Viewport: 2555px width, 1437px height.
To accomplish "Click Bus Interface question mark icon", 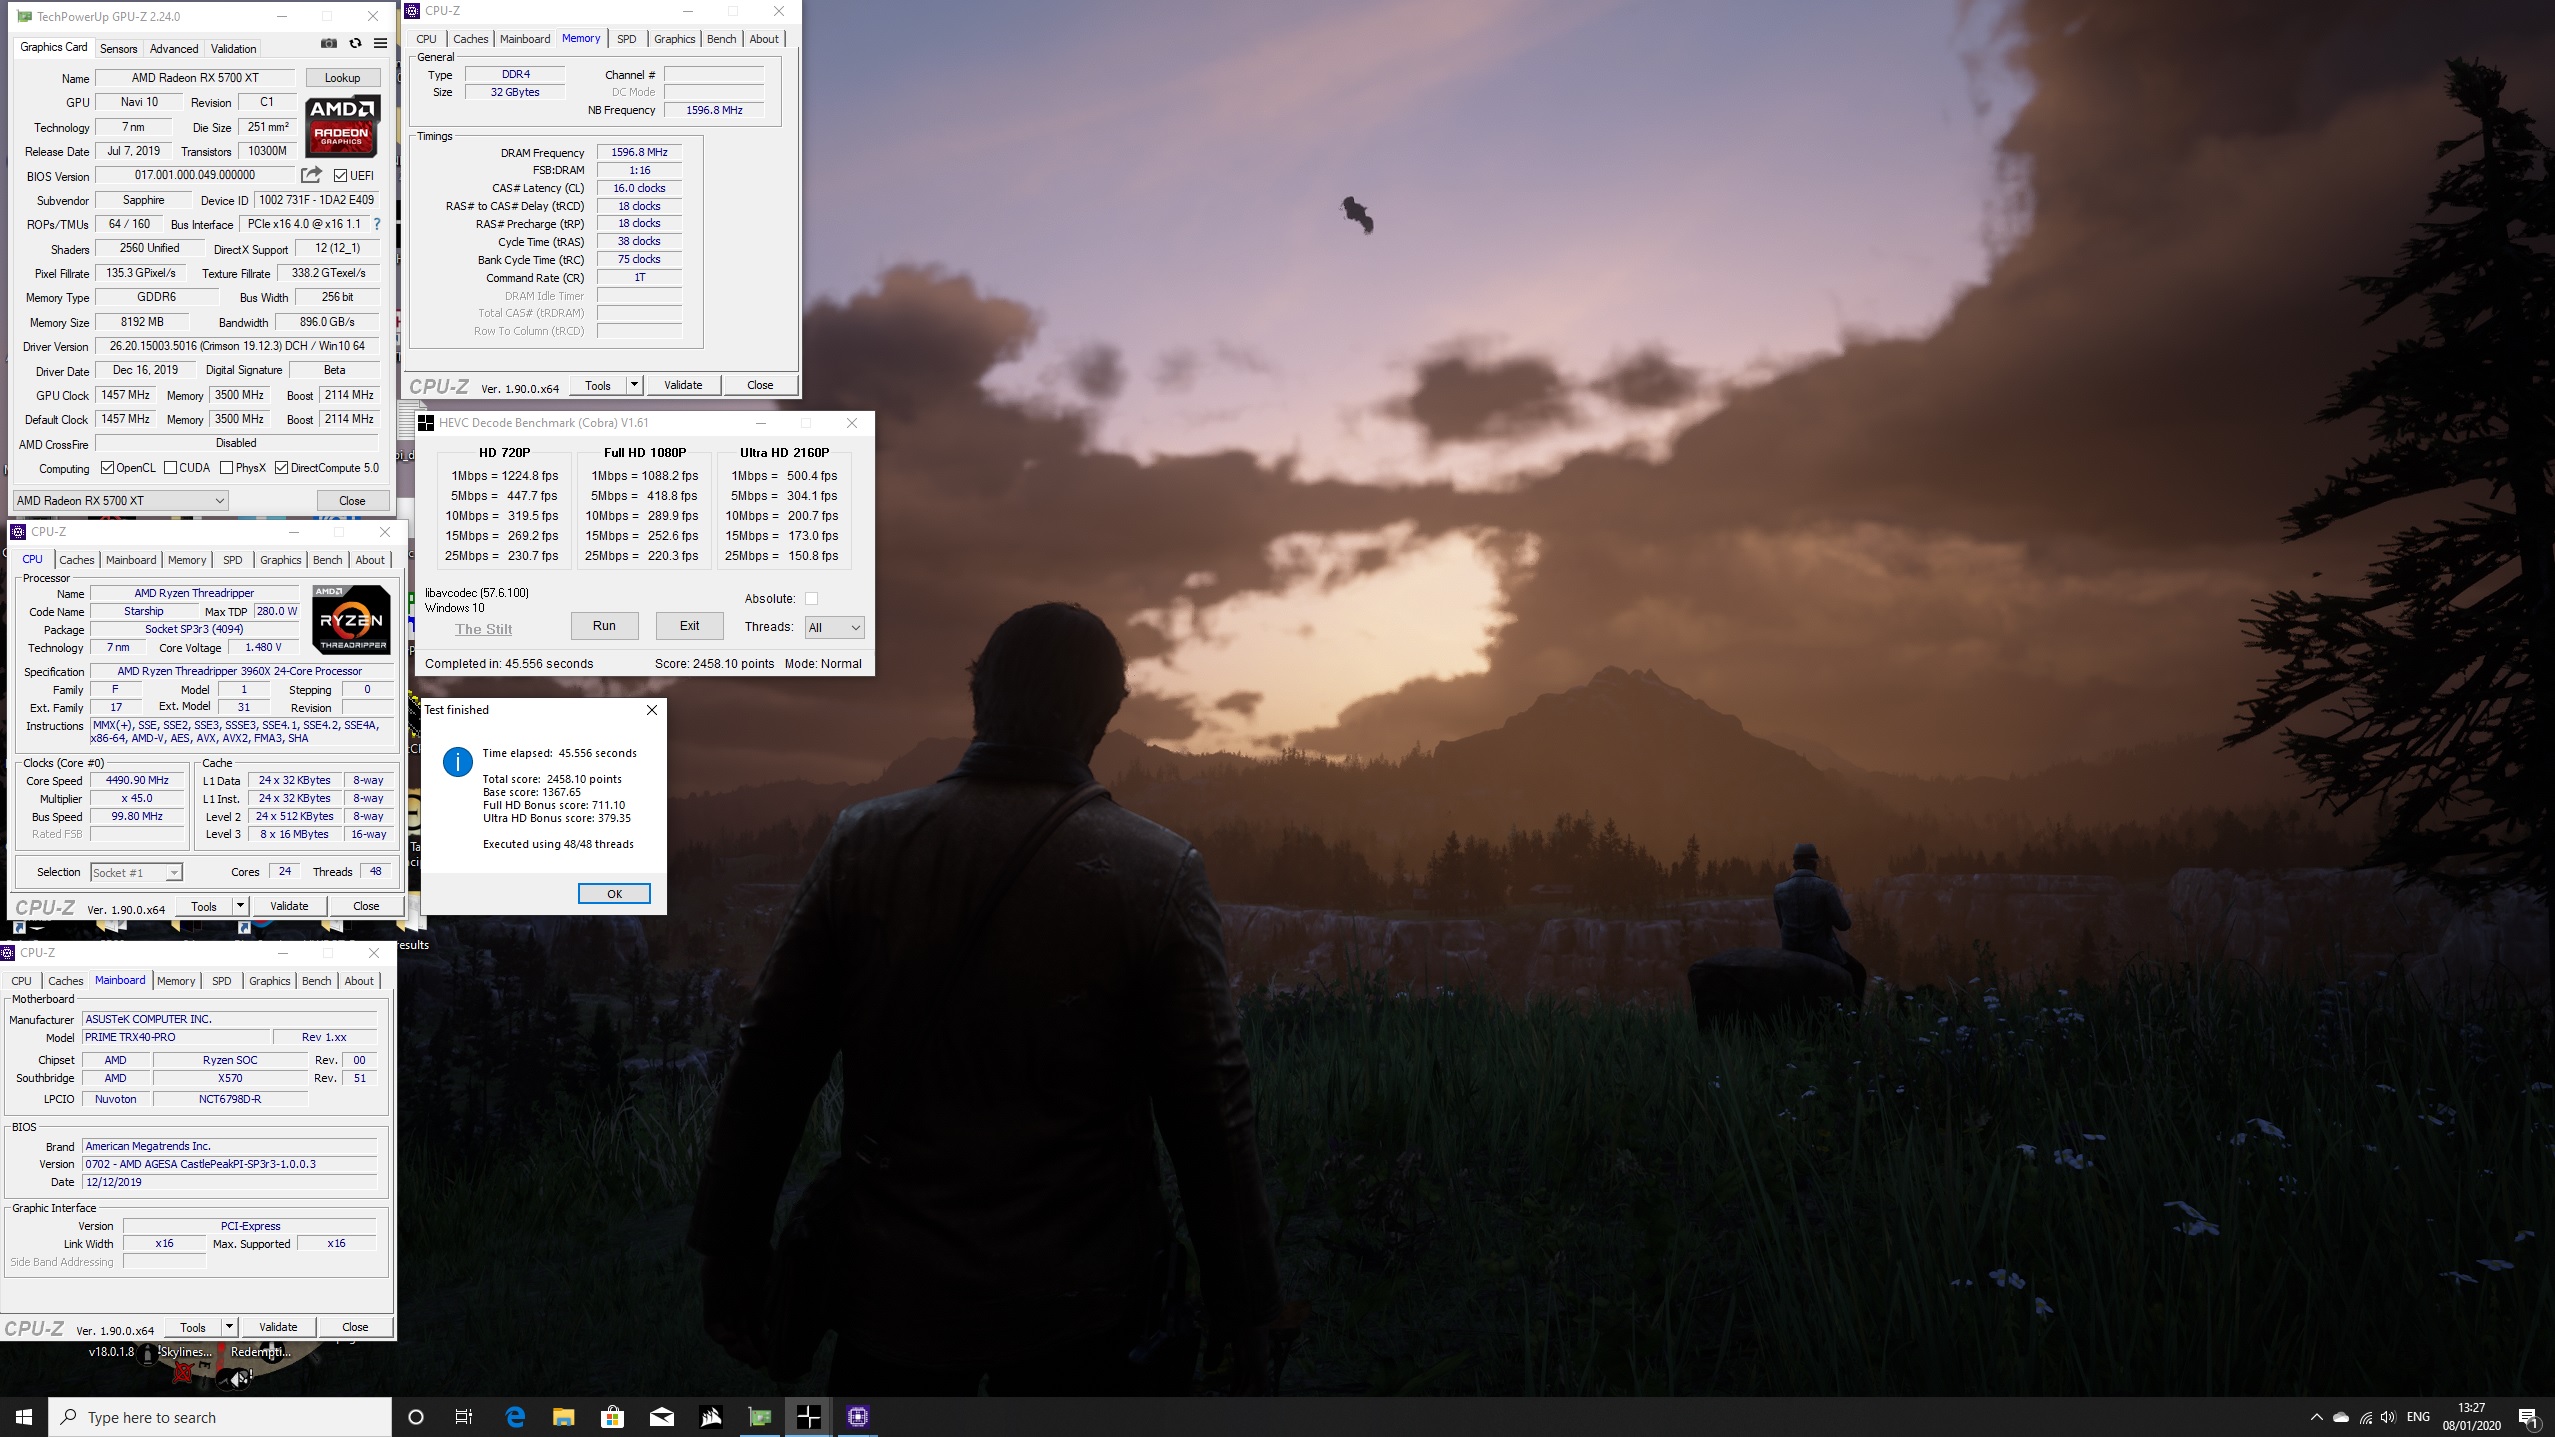I will pyautogui.click(x=377, y=224).
